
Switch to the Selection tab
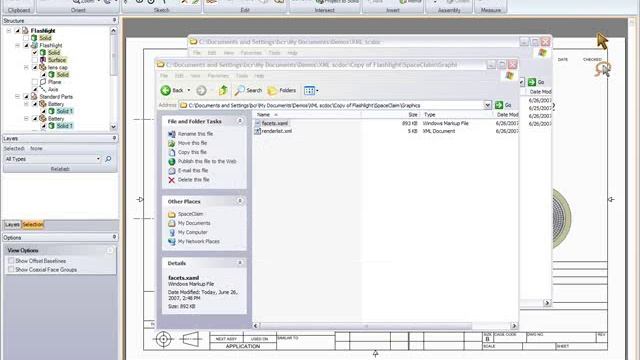pos(33,224)
